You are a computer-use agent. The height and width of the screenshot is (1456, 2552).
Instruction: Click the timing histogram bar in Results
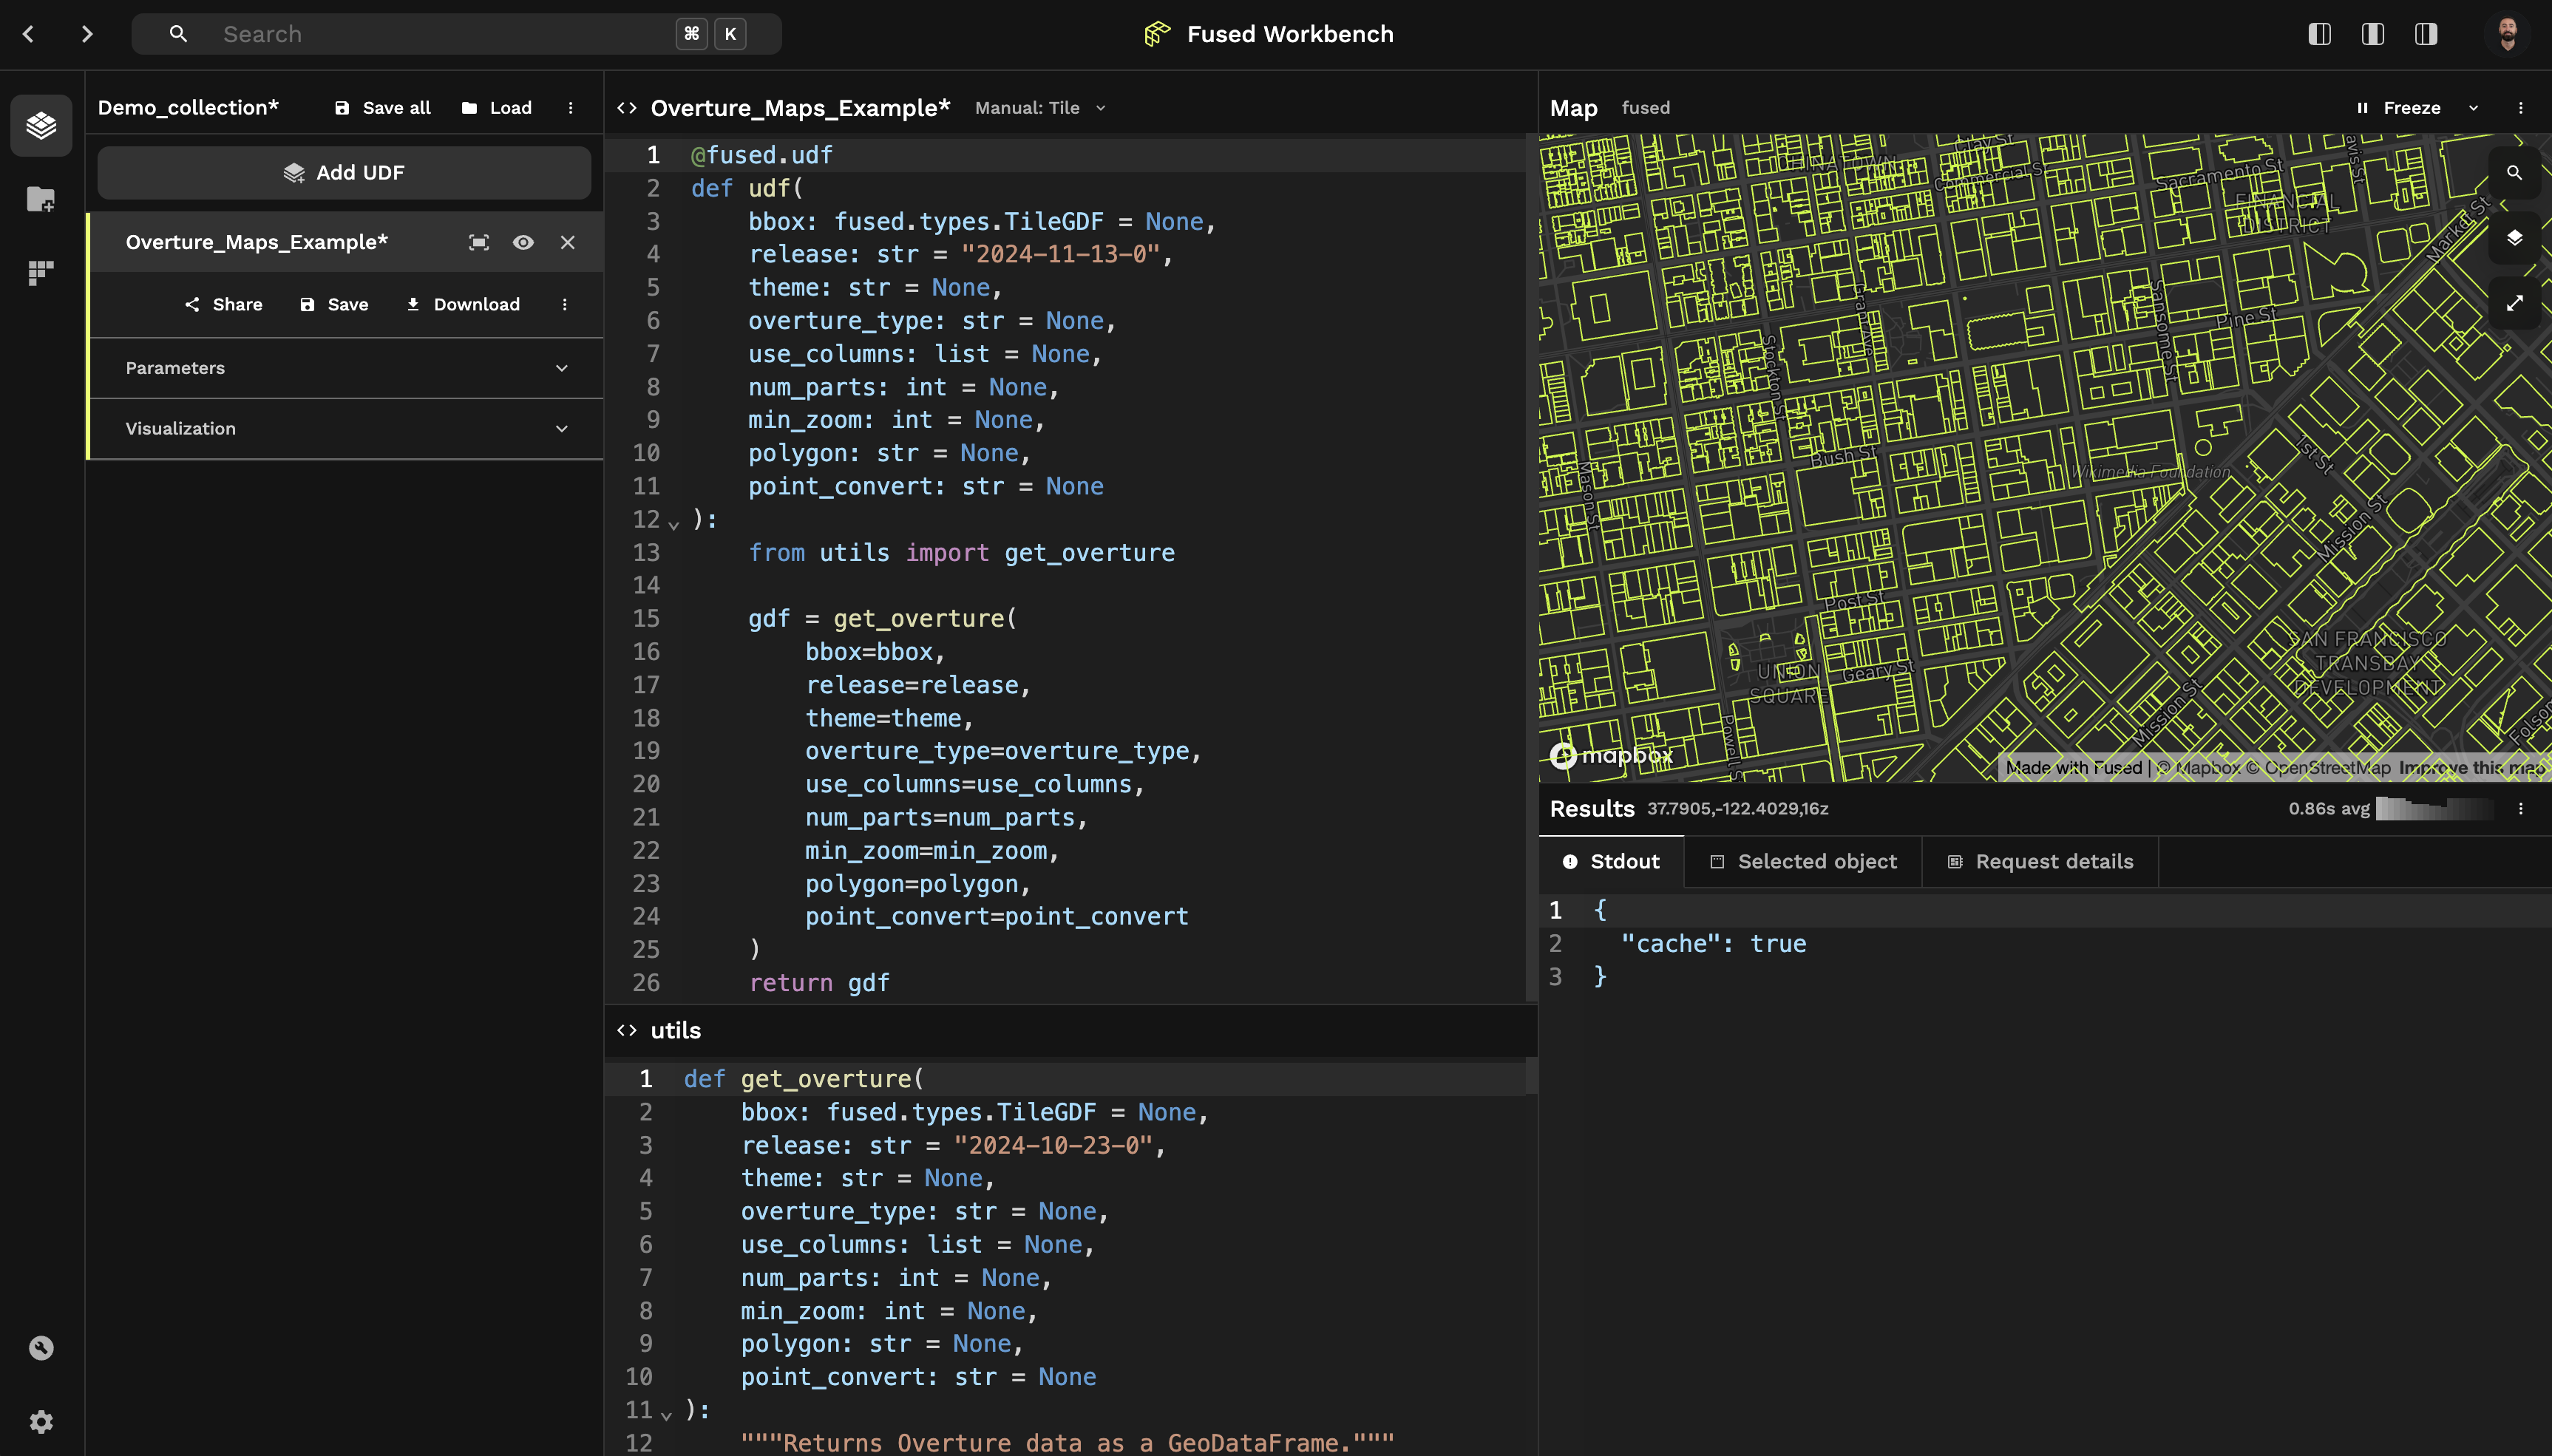tap(2434, 808)
